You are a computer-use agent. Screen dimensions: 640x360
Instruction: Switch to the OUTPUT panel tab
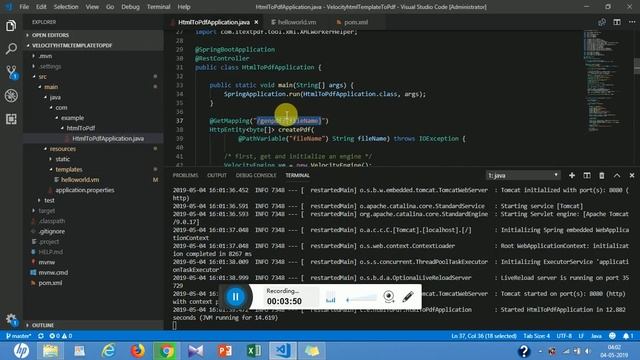pyautogui.click(x=217, y=175)
